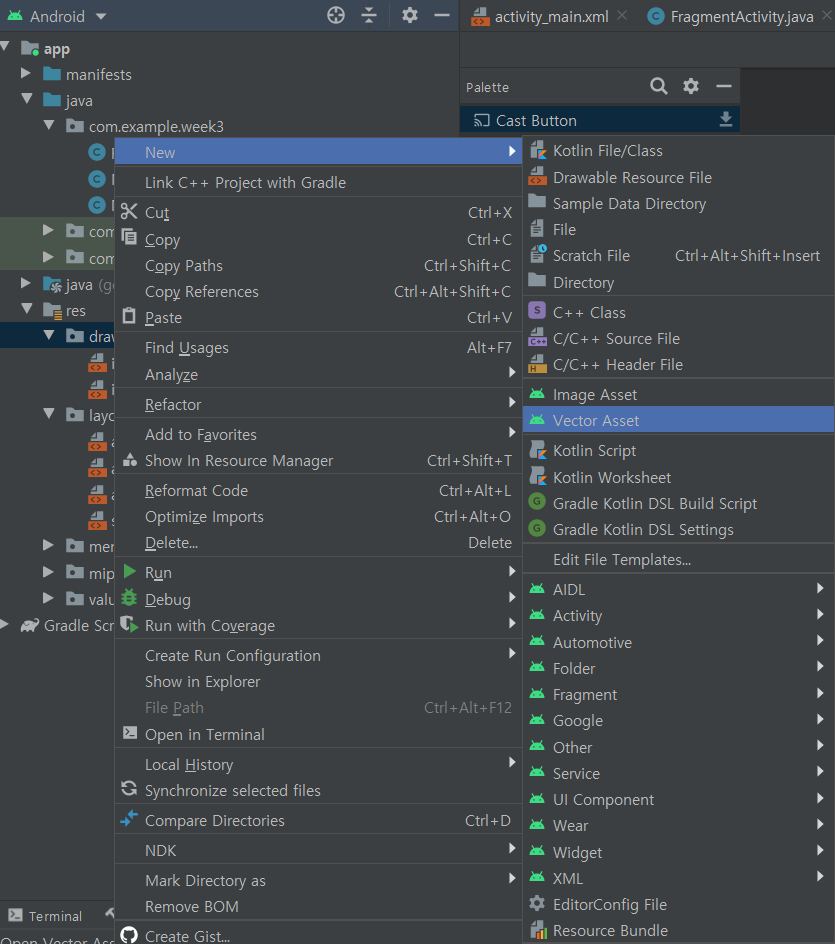Choose Delete... from the menu
Viewport: 835px width, 944px height.
click(318, 542)
